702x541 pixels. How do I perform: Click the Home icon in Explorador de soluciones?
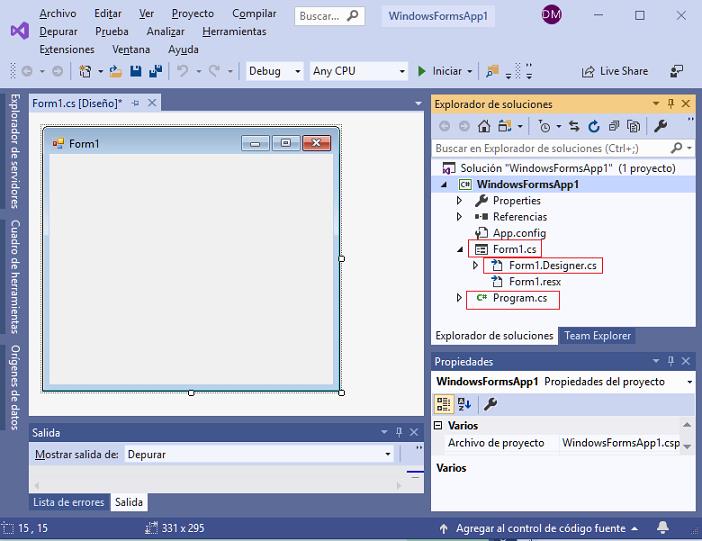[x=484, y=127]
